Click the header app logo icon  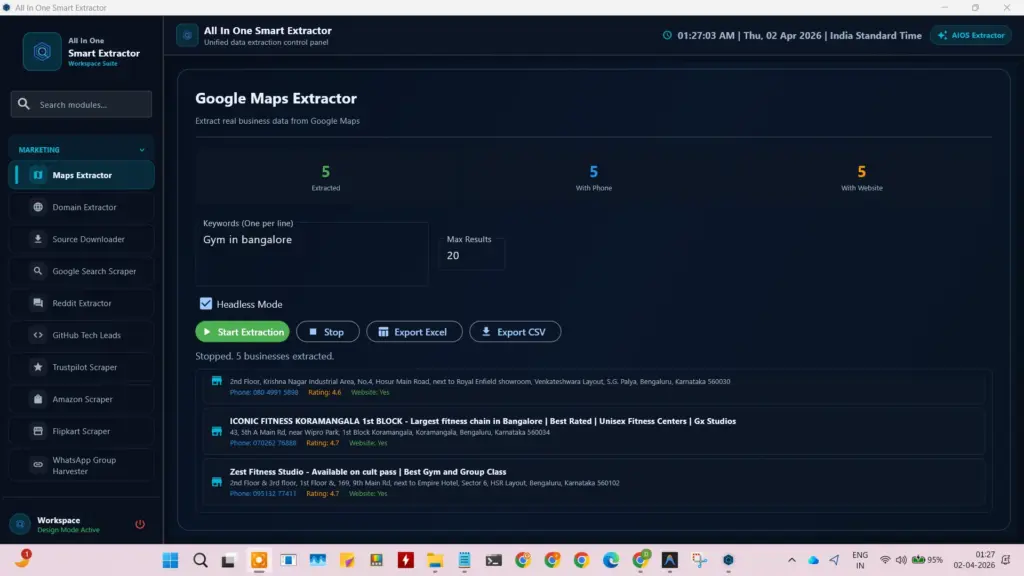coord(187,35)
